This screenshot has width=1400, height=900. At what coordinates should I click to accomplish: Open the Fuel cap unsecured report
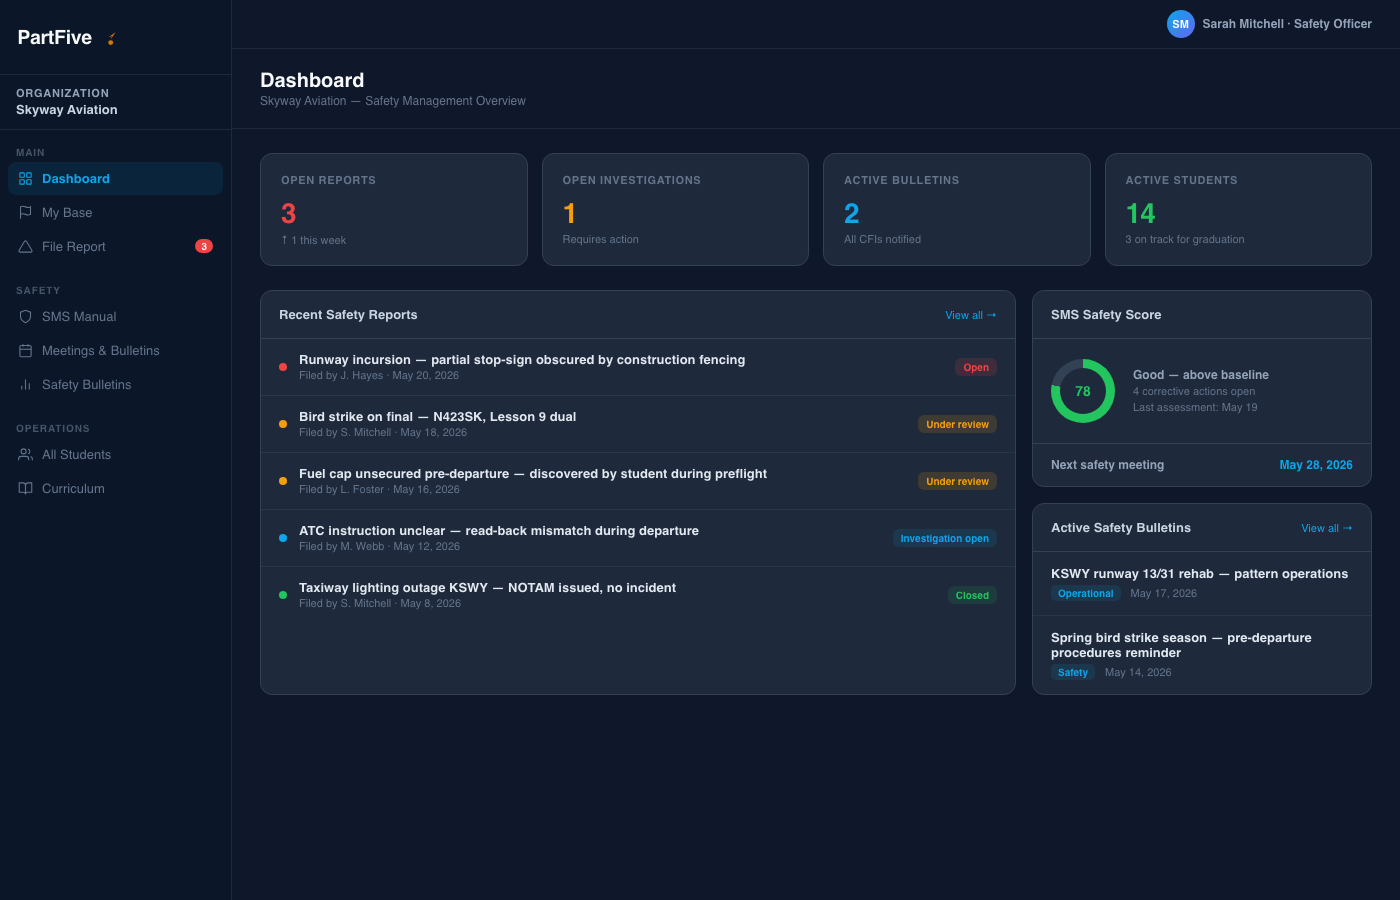(x=638, y=481)
